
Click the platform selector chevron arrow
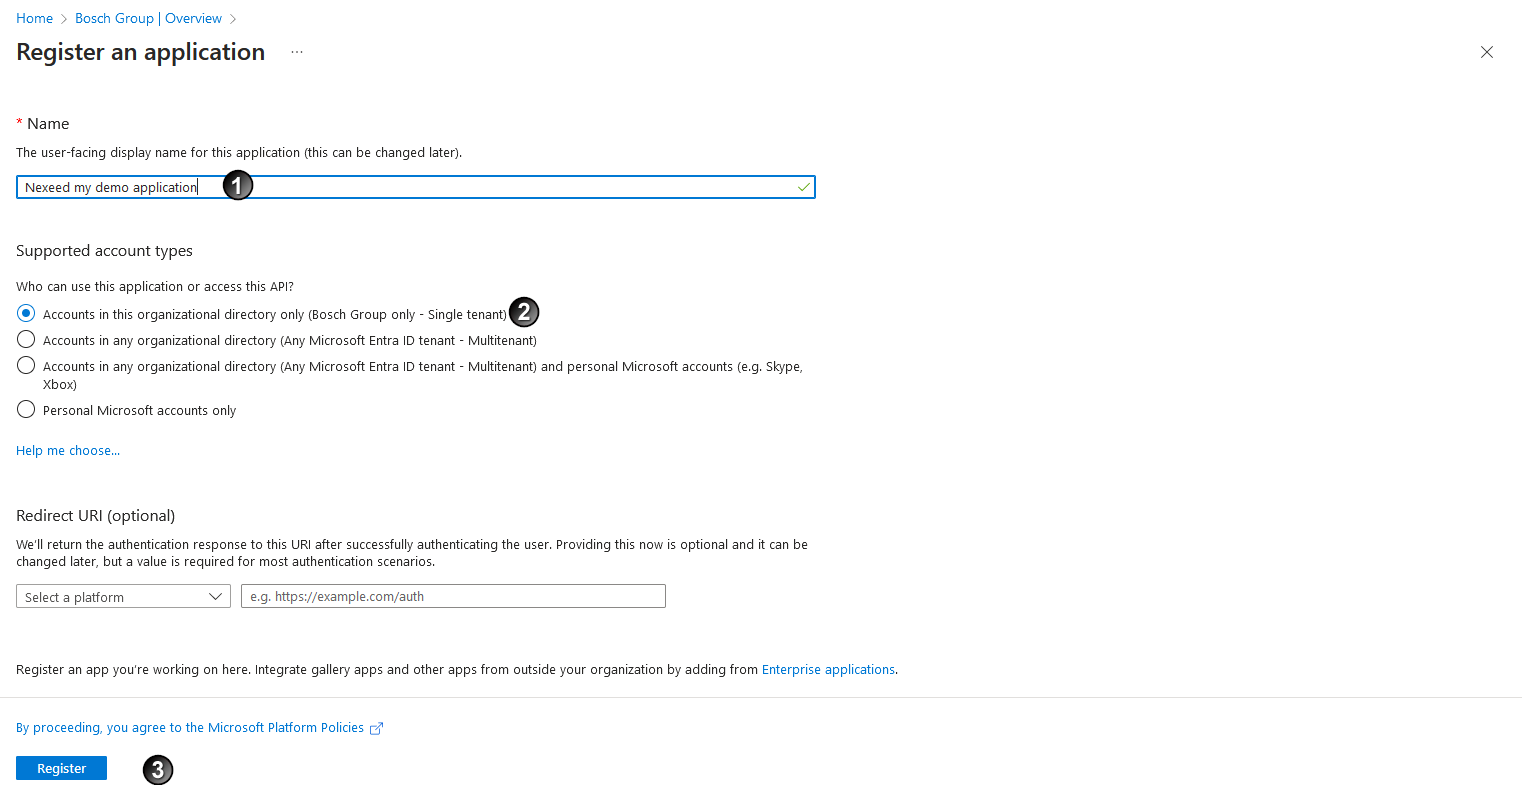click(216, 596)
